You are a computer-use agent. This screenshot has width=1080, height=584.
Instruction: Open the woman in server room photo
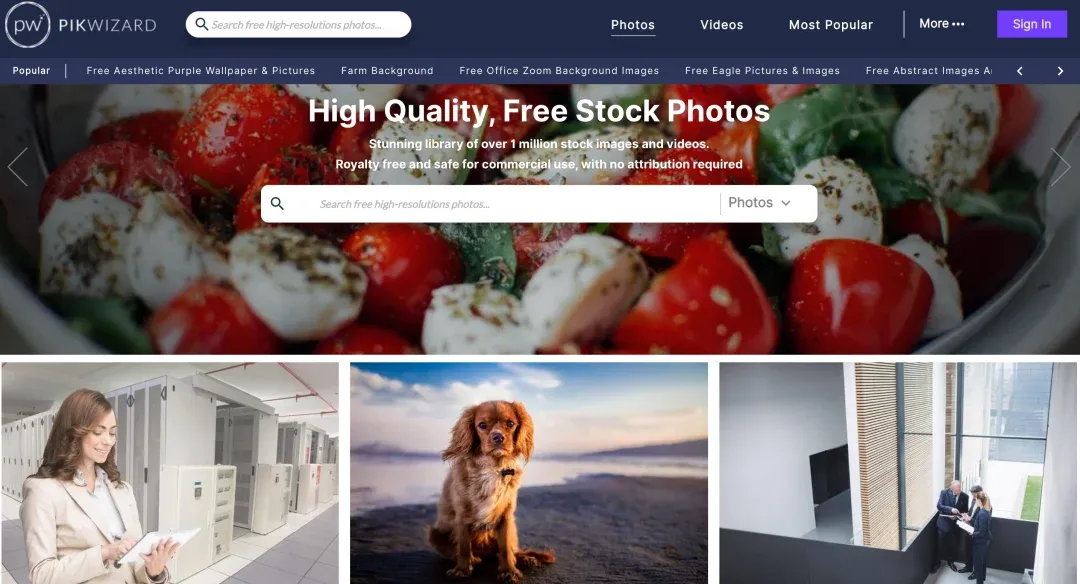tap(170, 473)
